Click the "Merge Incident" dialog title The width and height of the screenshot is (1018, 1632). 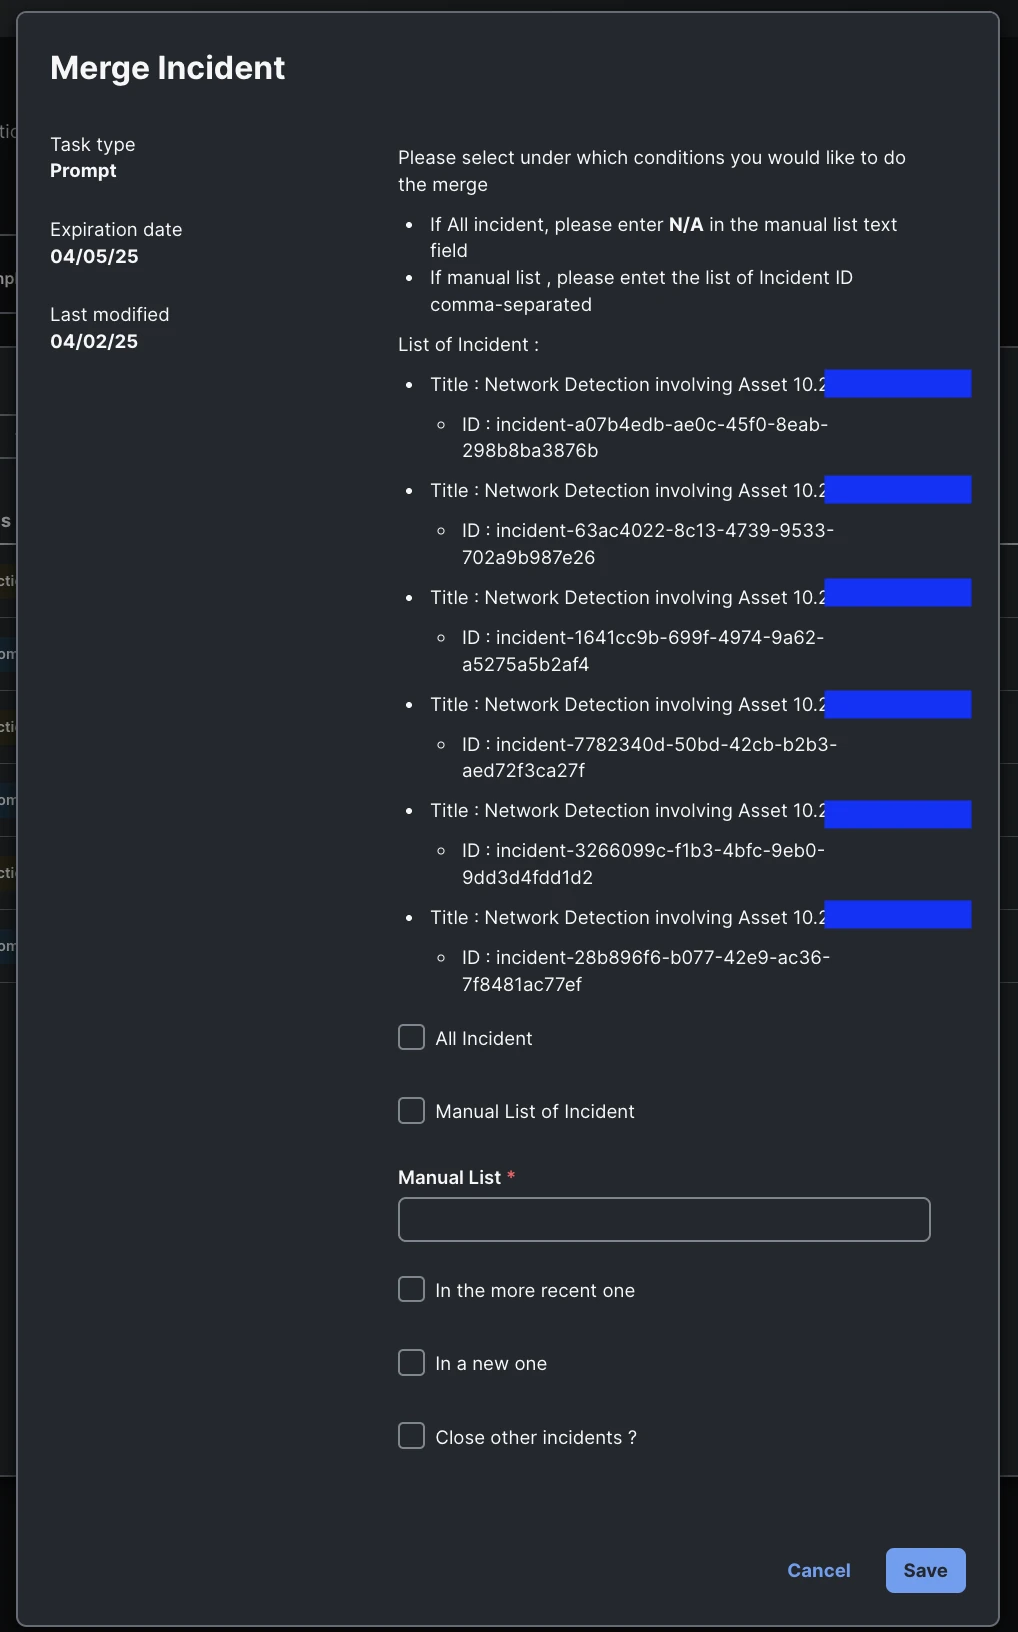click(167, 67)
